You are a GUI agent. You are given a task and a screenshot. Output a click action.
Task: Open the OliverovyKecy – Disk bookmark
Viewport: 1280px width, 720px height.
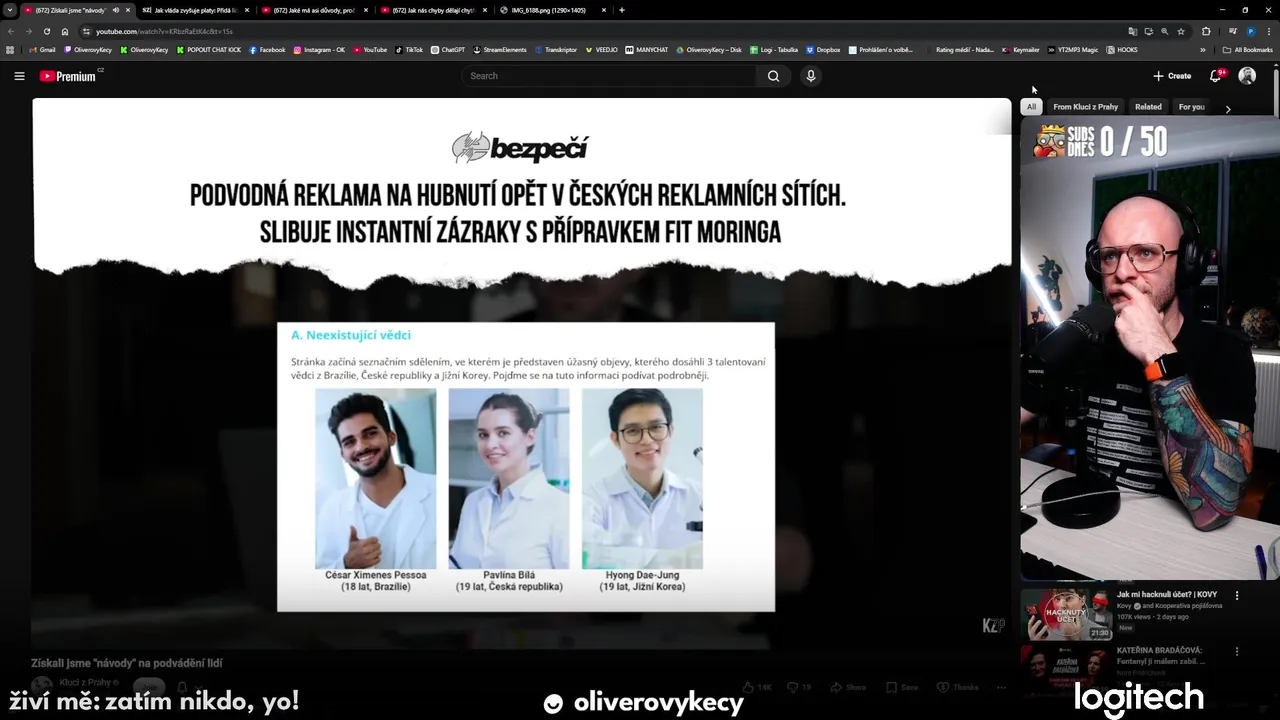coord(709,49)
